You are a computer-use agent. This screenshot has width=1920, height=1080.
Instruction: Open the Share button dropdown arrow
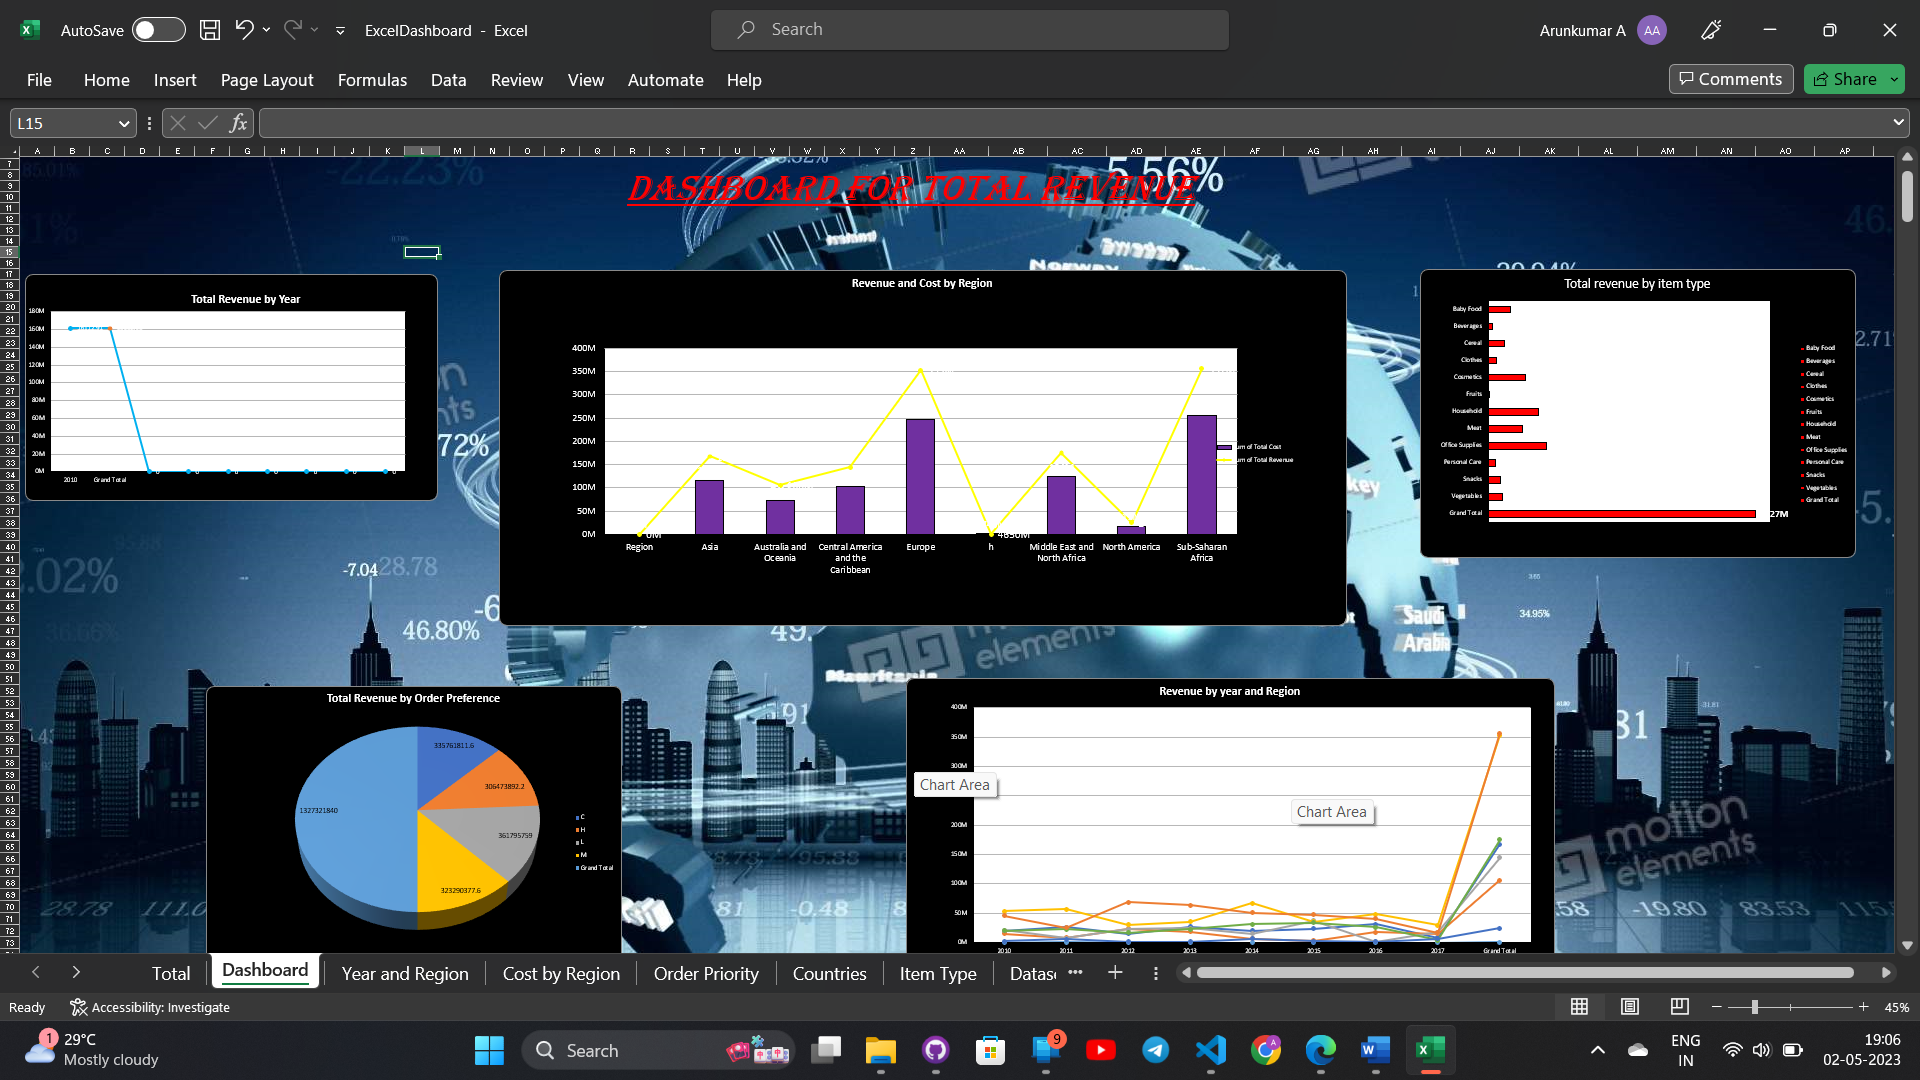click(x=1894, y=79)
